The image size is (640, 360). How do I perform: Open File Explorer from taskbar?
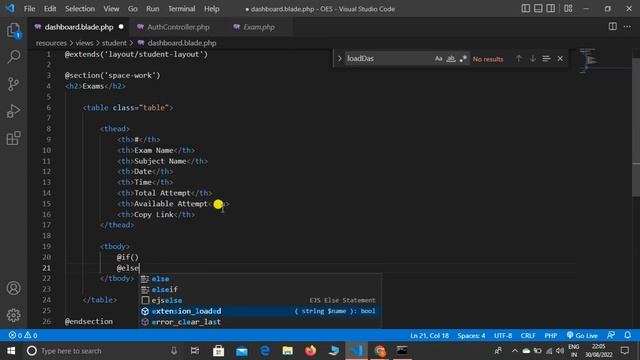pyautogui.click(x=288, y=351)
